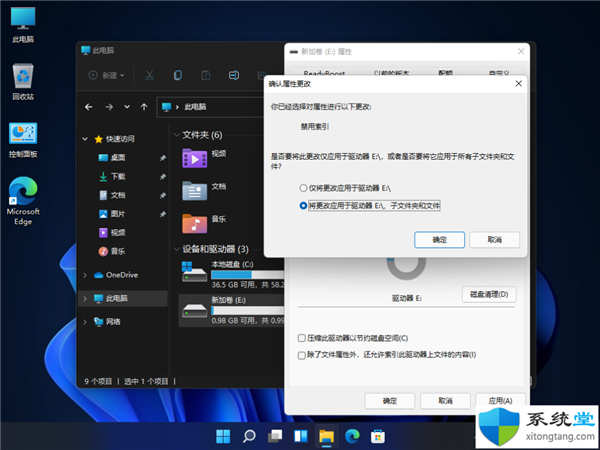Choose apply changes only to drive E:\
This screenshot has height=450, width=600.
point(345,188)
